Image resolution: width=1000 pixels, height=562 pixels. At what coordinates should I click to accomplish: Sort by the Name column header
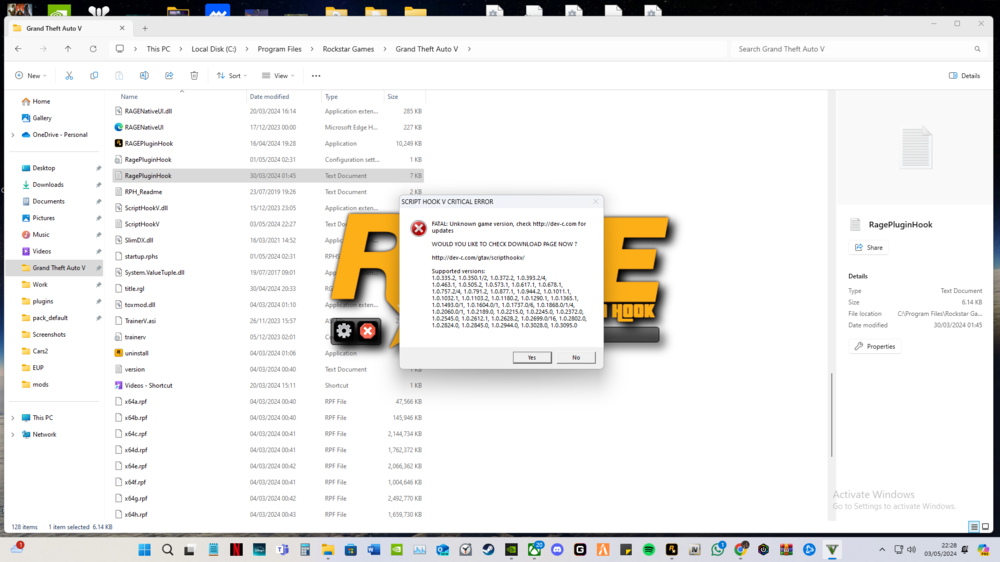(x=181, y=96)
